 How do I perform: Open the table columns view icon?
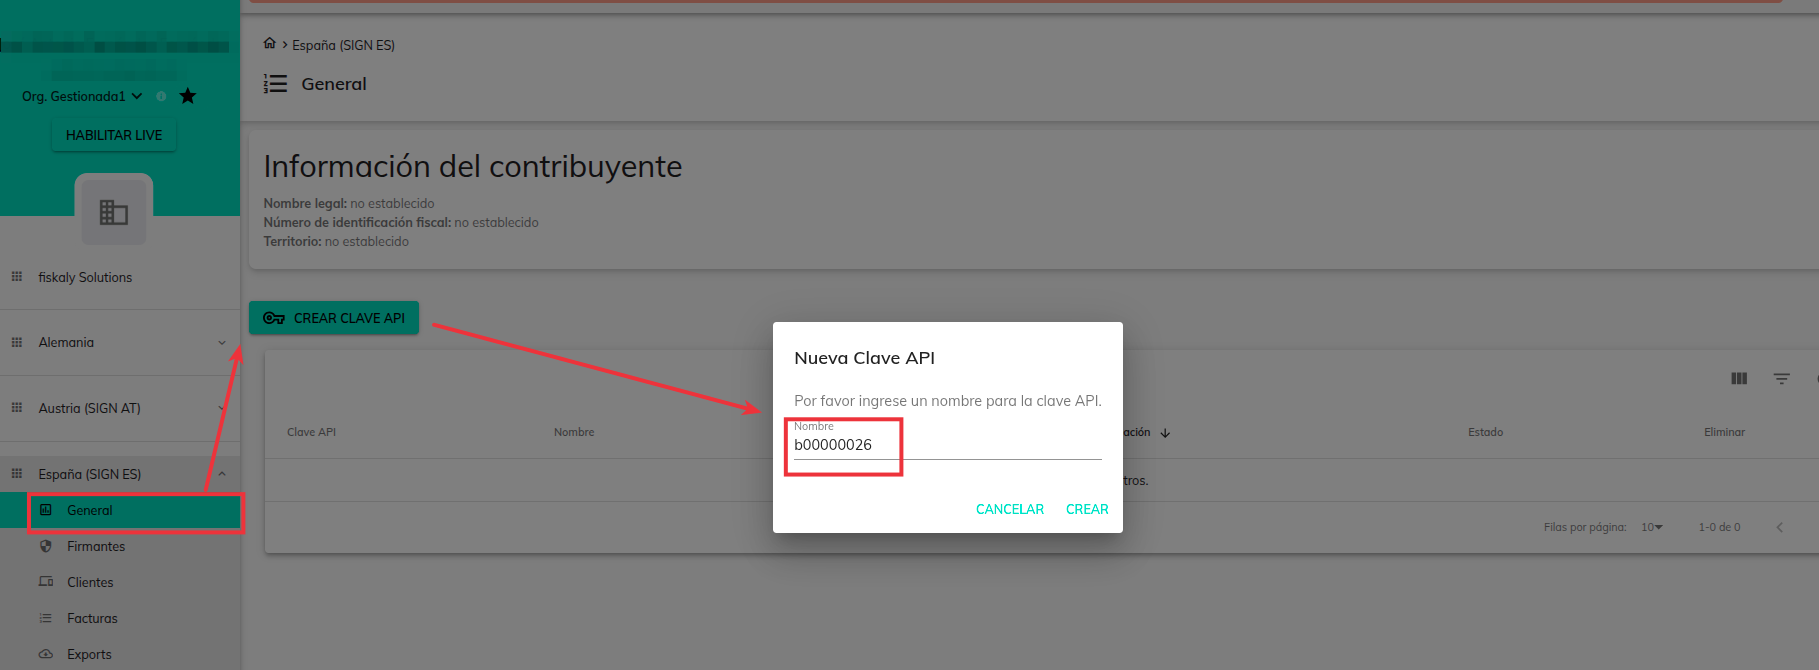[1739, 379]
